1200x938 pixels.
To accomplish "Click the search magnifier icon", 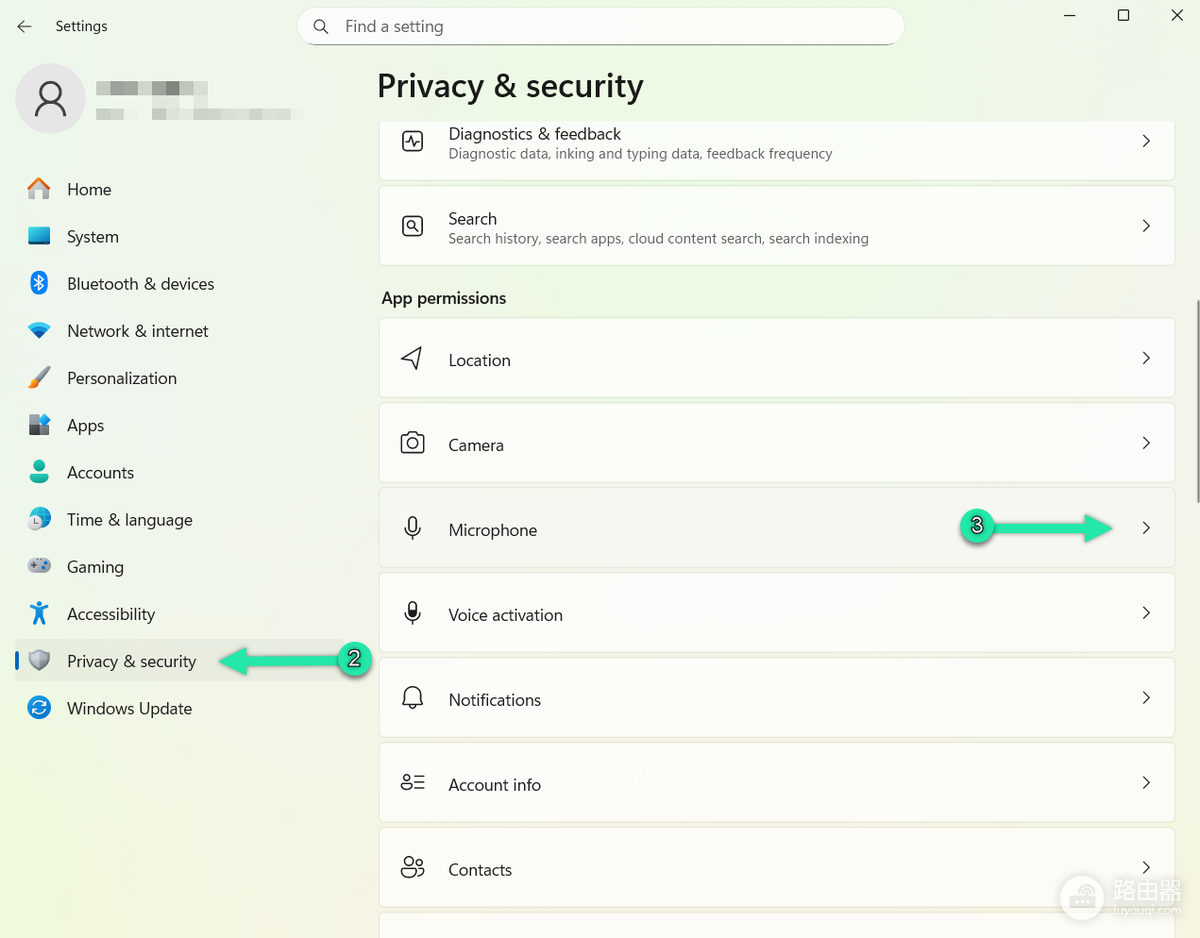I will pyautogui.click(x=321, y=27).
